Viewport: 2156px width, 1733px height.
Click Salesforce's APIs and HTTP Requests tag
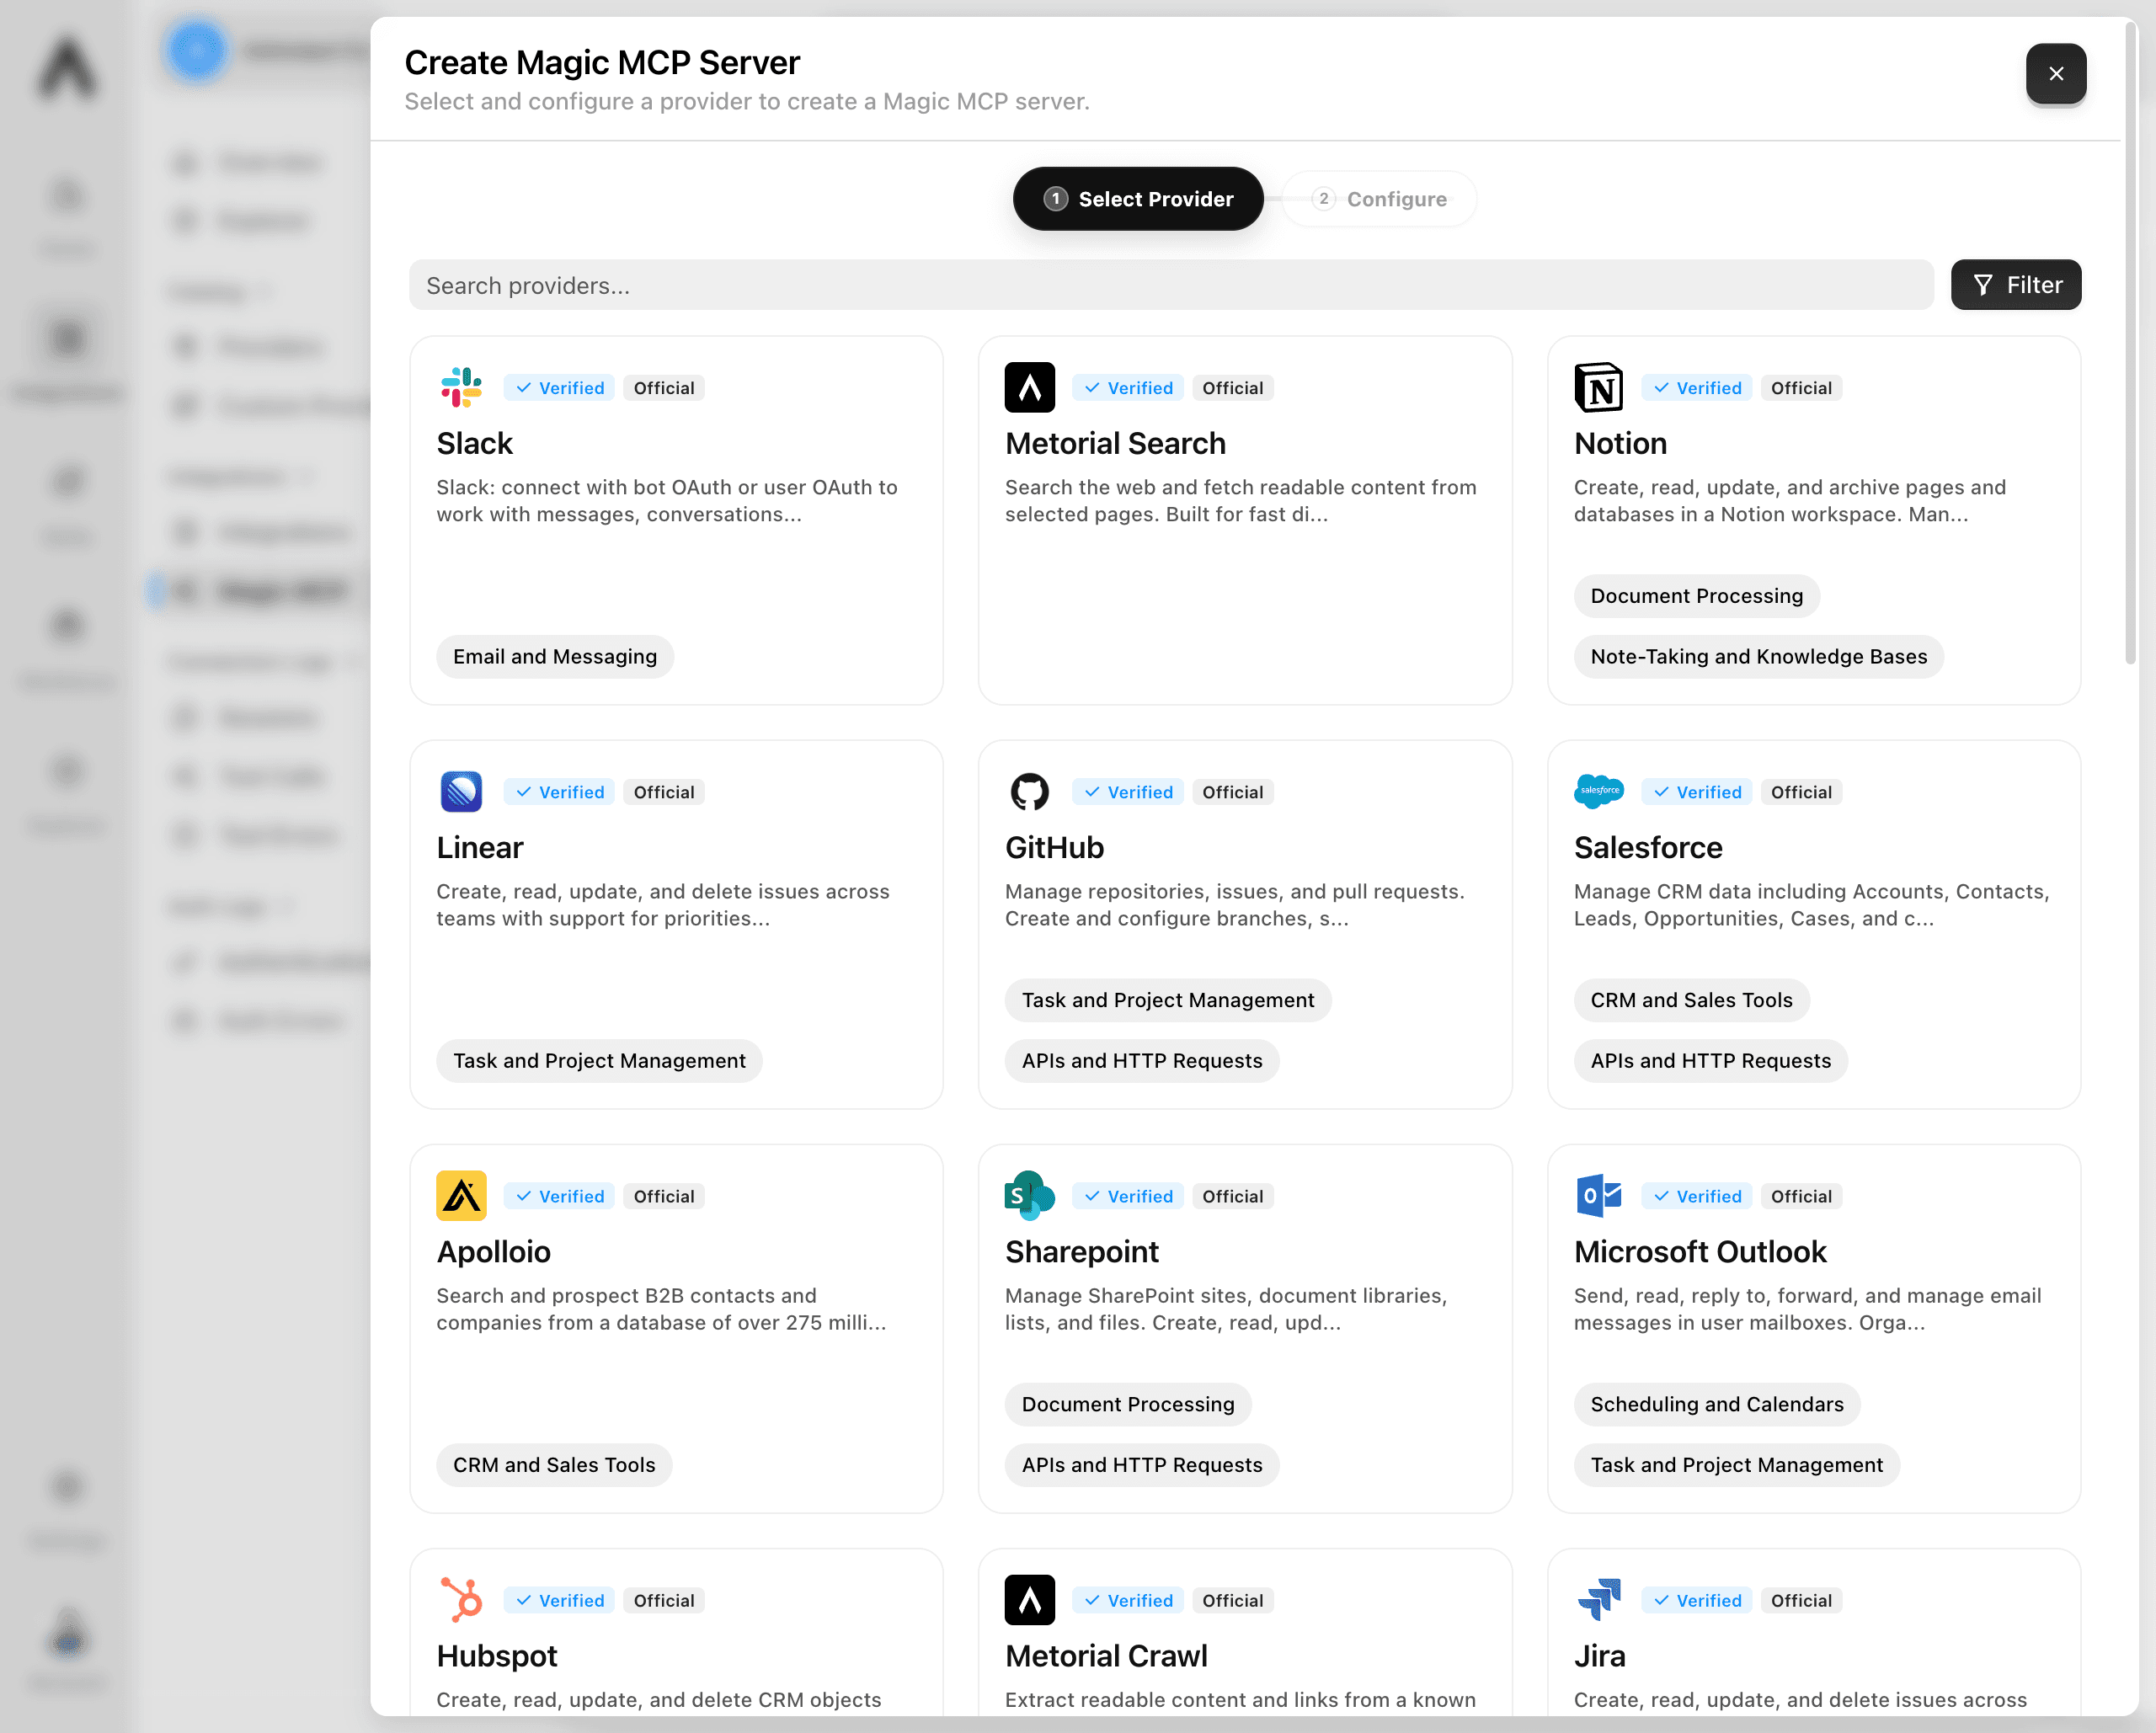pos(1710,1060)
